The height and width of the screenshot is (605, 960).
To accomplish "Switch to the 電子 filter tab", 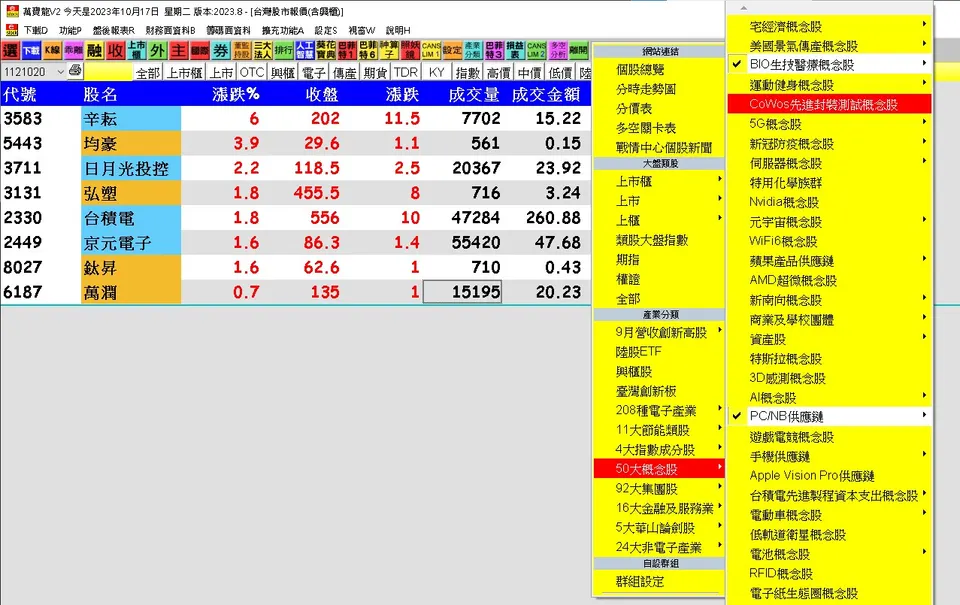I will pos(313,73).
